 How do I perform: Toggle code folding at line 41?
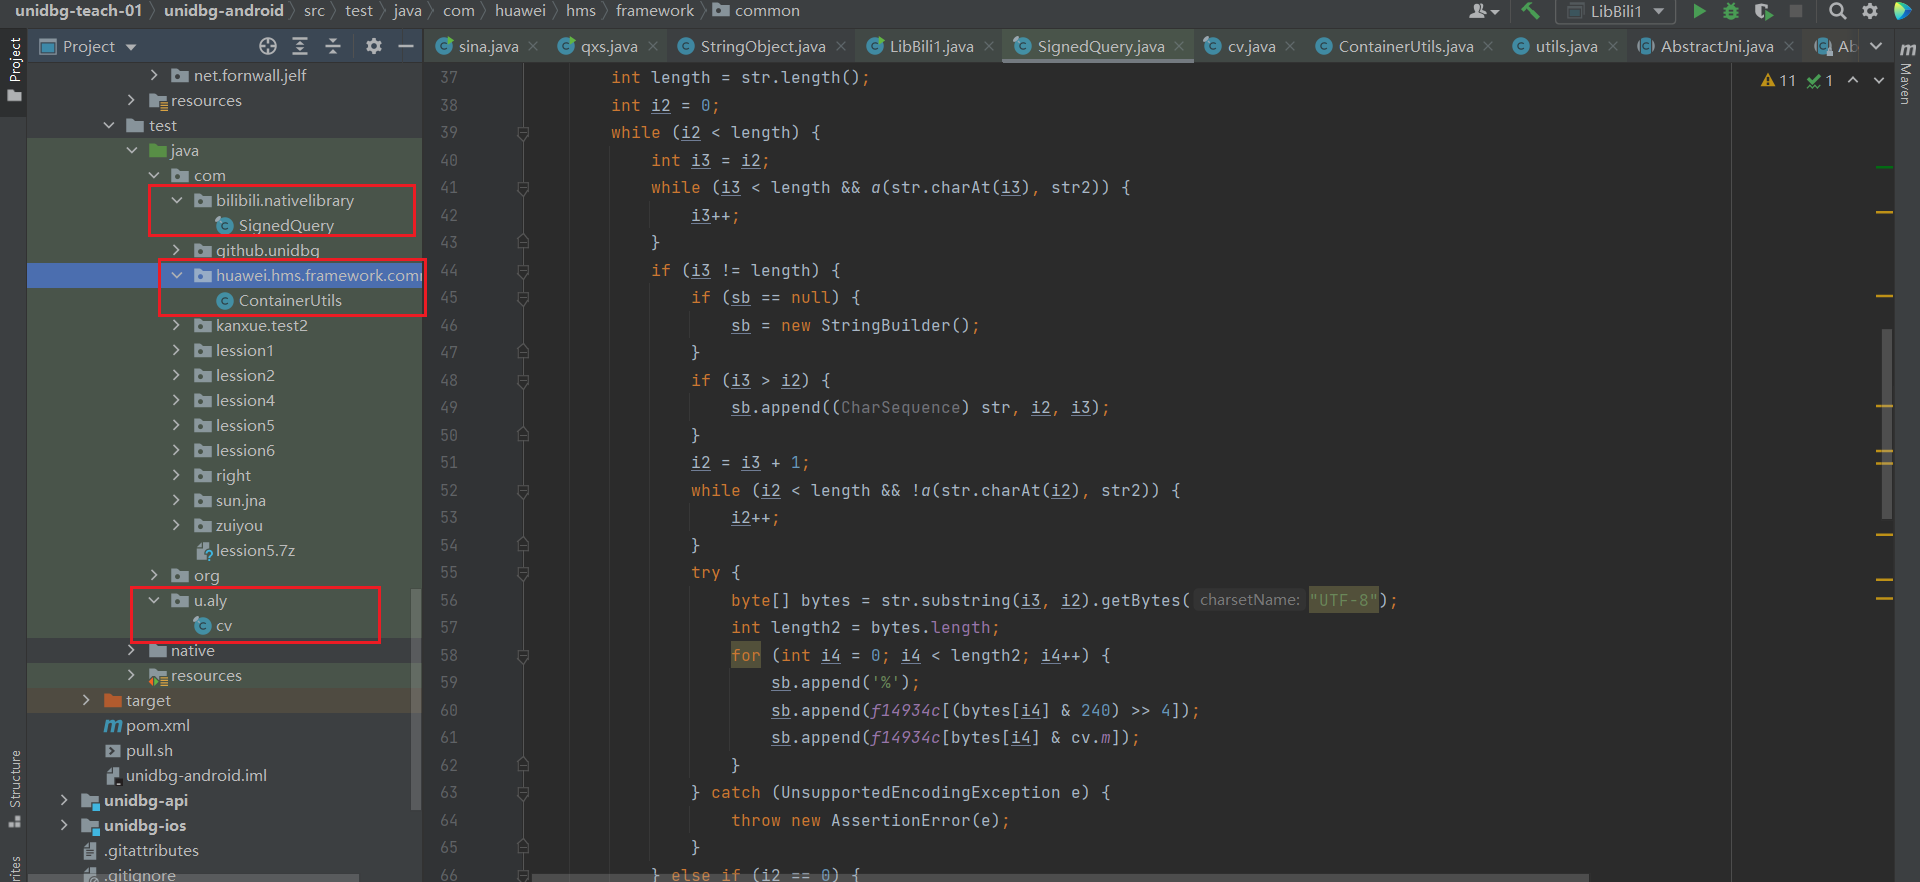click(x=523, y=188)
